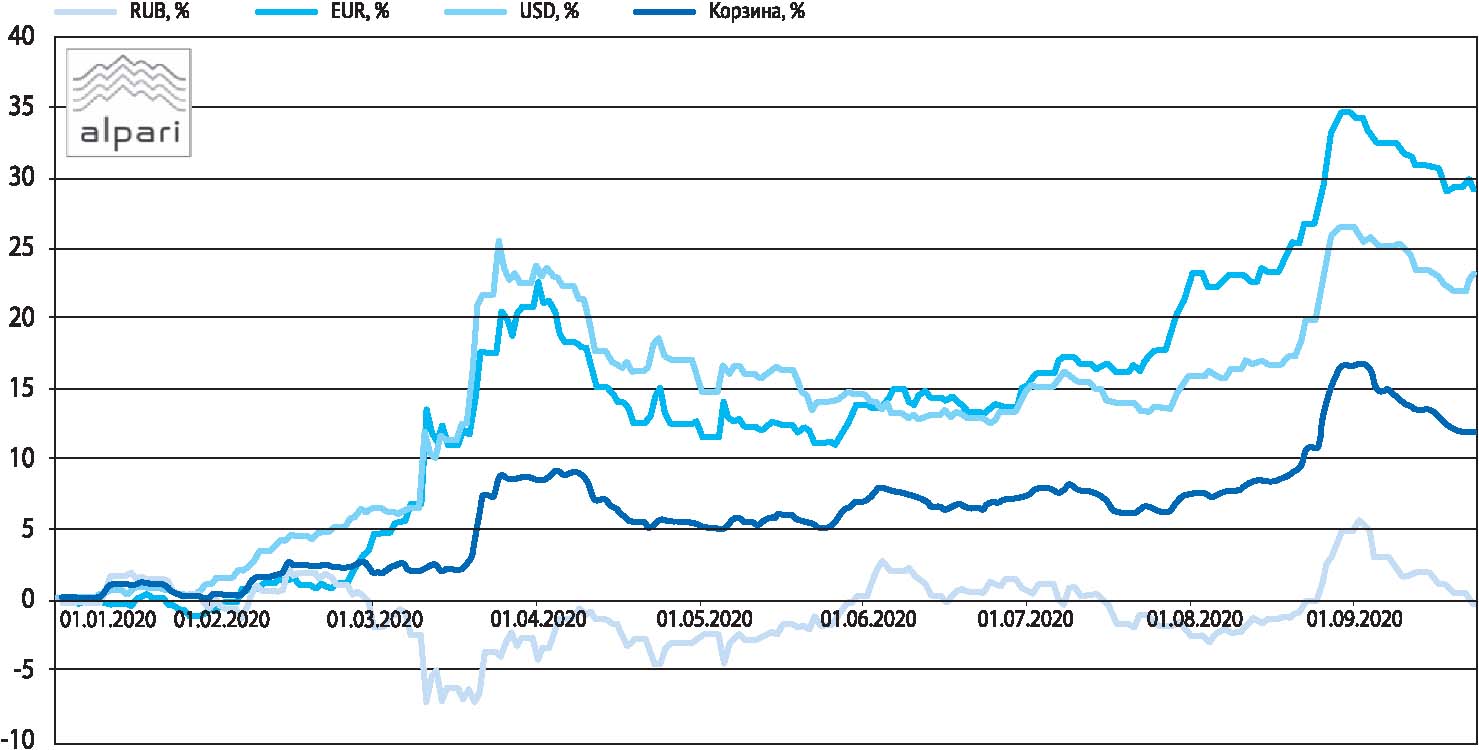Click the 01.06.2020 date label
The image size is (1479, 750).
tap(868, 620)
